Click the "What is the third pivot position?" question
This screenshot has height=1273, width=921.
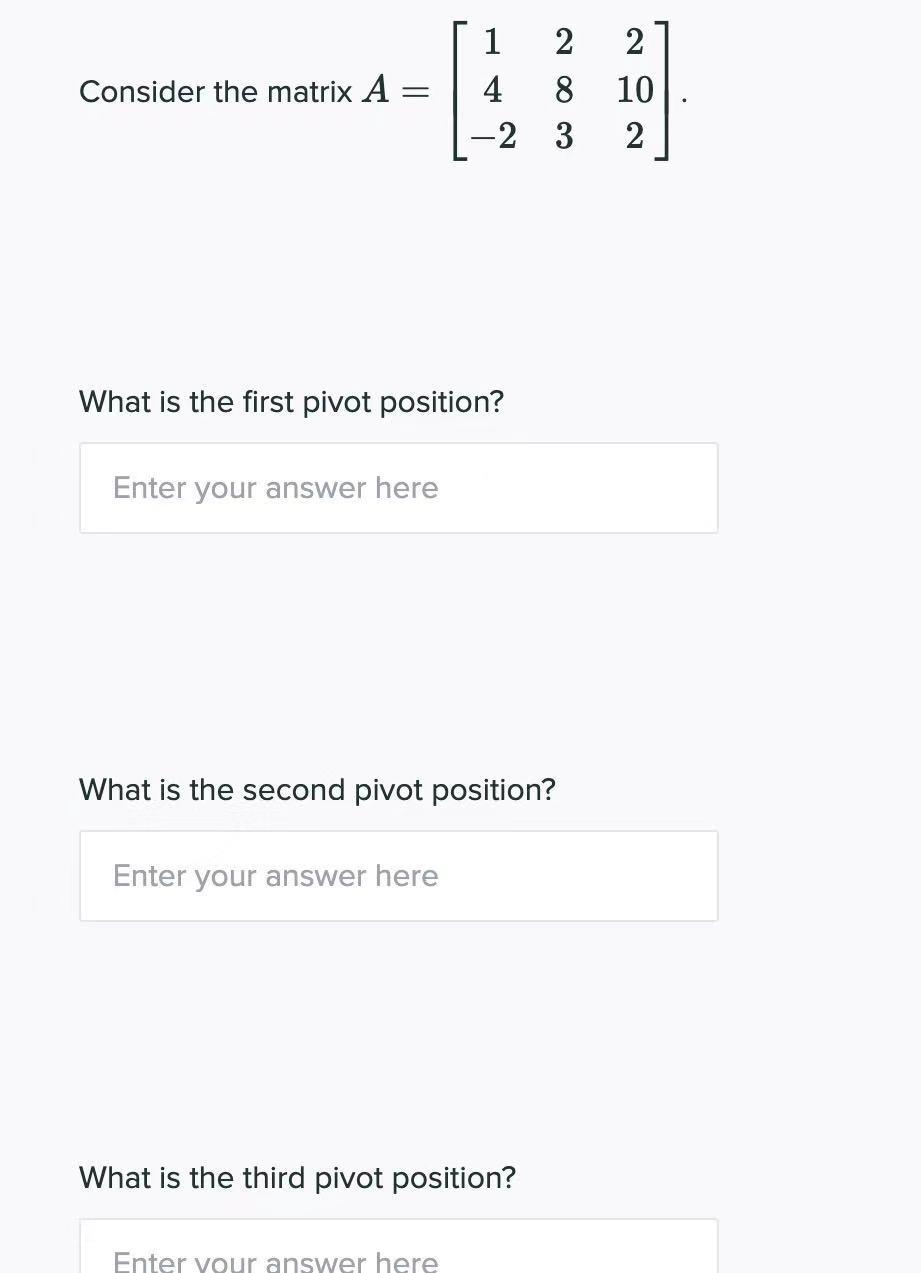[x=297, y=1178]
